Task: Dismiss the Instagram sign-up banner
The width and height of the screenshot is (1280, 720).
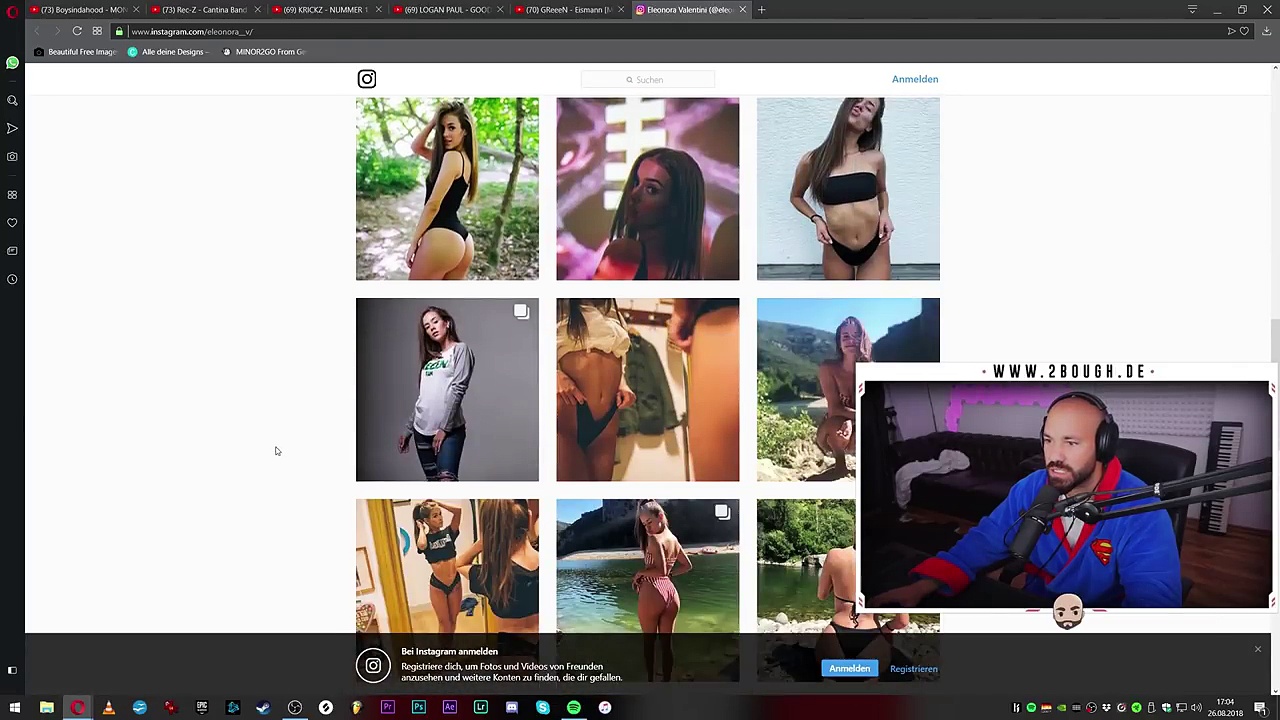Action: click(1257, 650)
